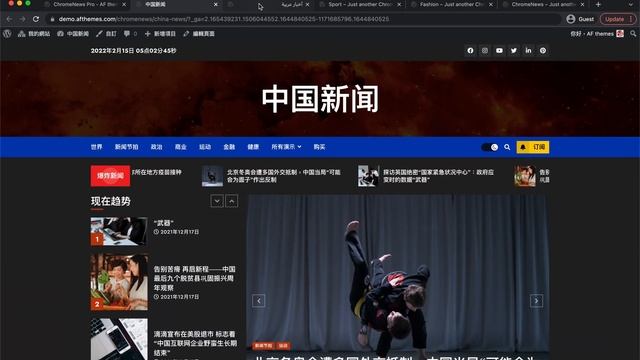Click ticker thumbnail beside 北京冬奥会 headline
640x360 pixels.
(x=213, y=176)
